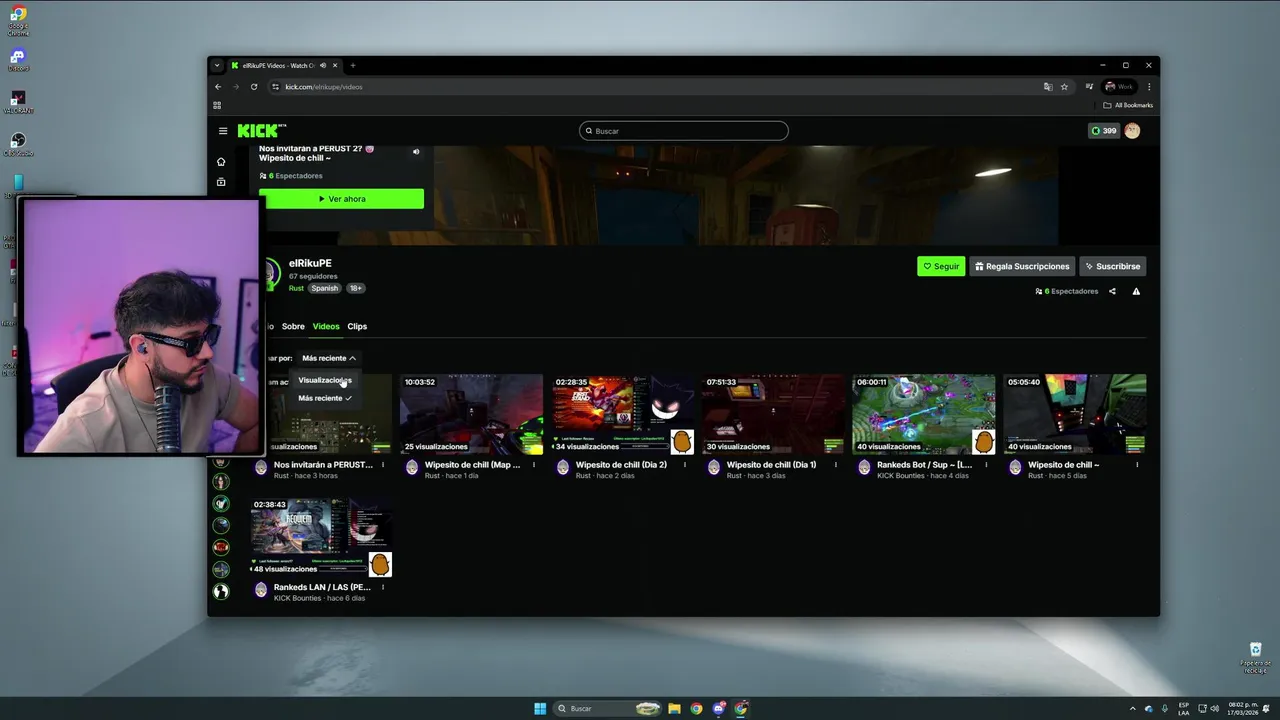Open options for Rankeds Bot / Sup video
Viewport: 1280px width, 720px height.
(987, 465)
